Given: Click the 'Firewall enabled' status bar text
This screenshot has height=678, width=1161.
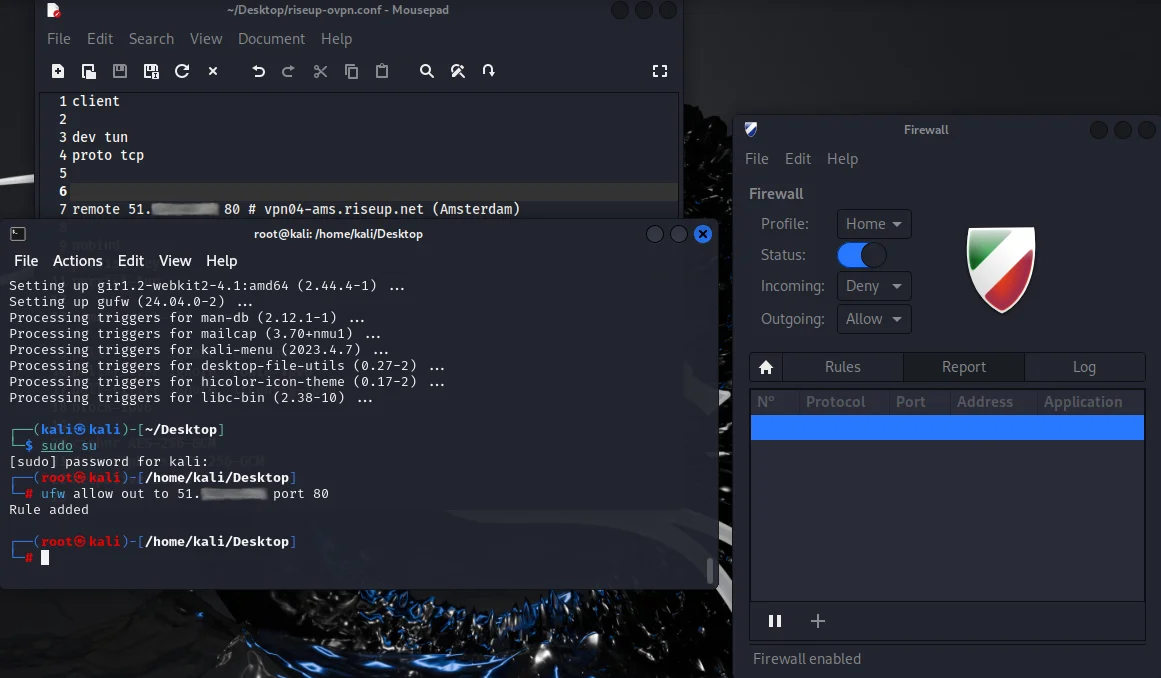Looking at the screenshot, I should [807, 659].
